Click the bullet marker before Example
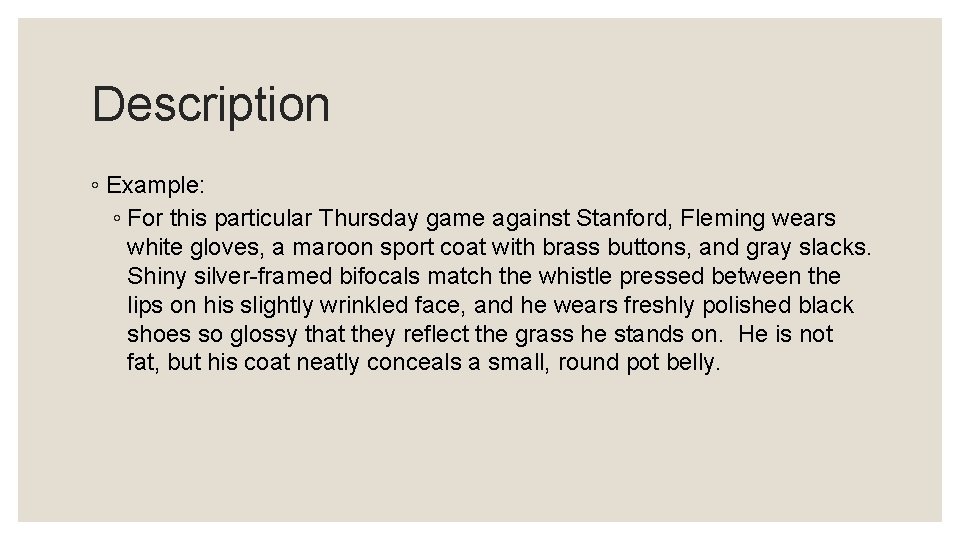 pos(95,185)
